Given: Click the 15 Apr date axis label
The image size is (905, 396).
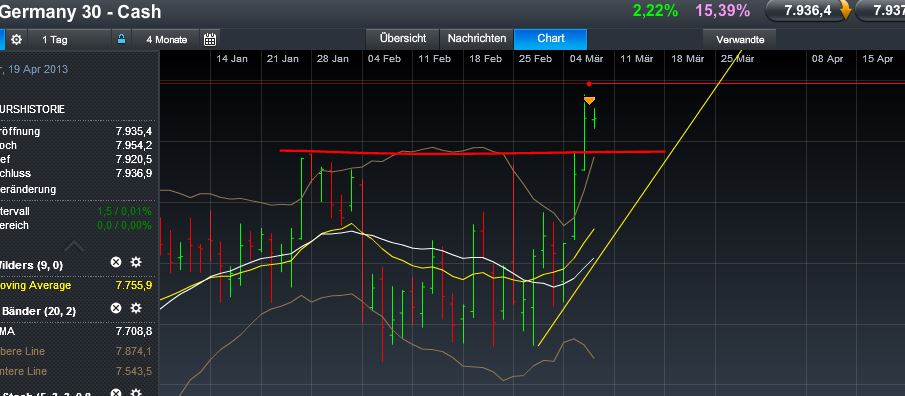Looking at the screenshot, I should click(877, 59).
